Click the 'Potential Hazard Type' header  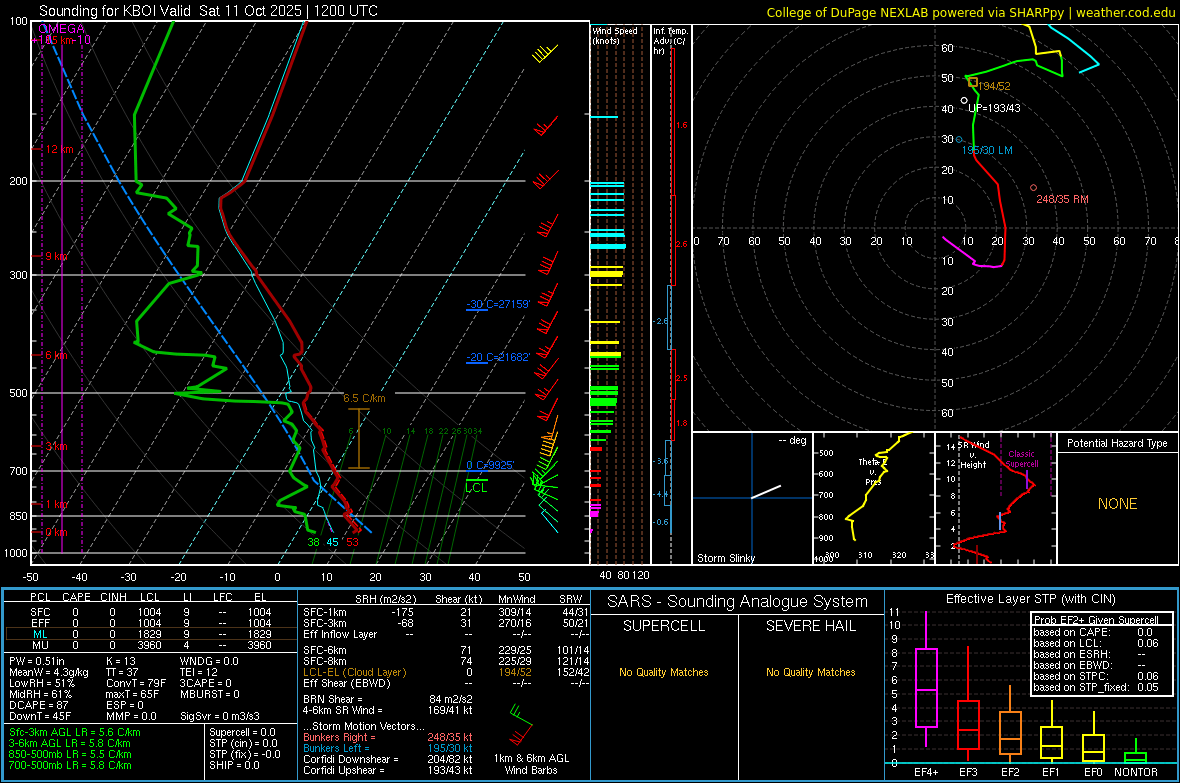pos(1117,443)
